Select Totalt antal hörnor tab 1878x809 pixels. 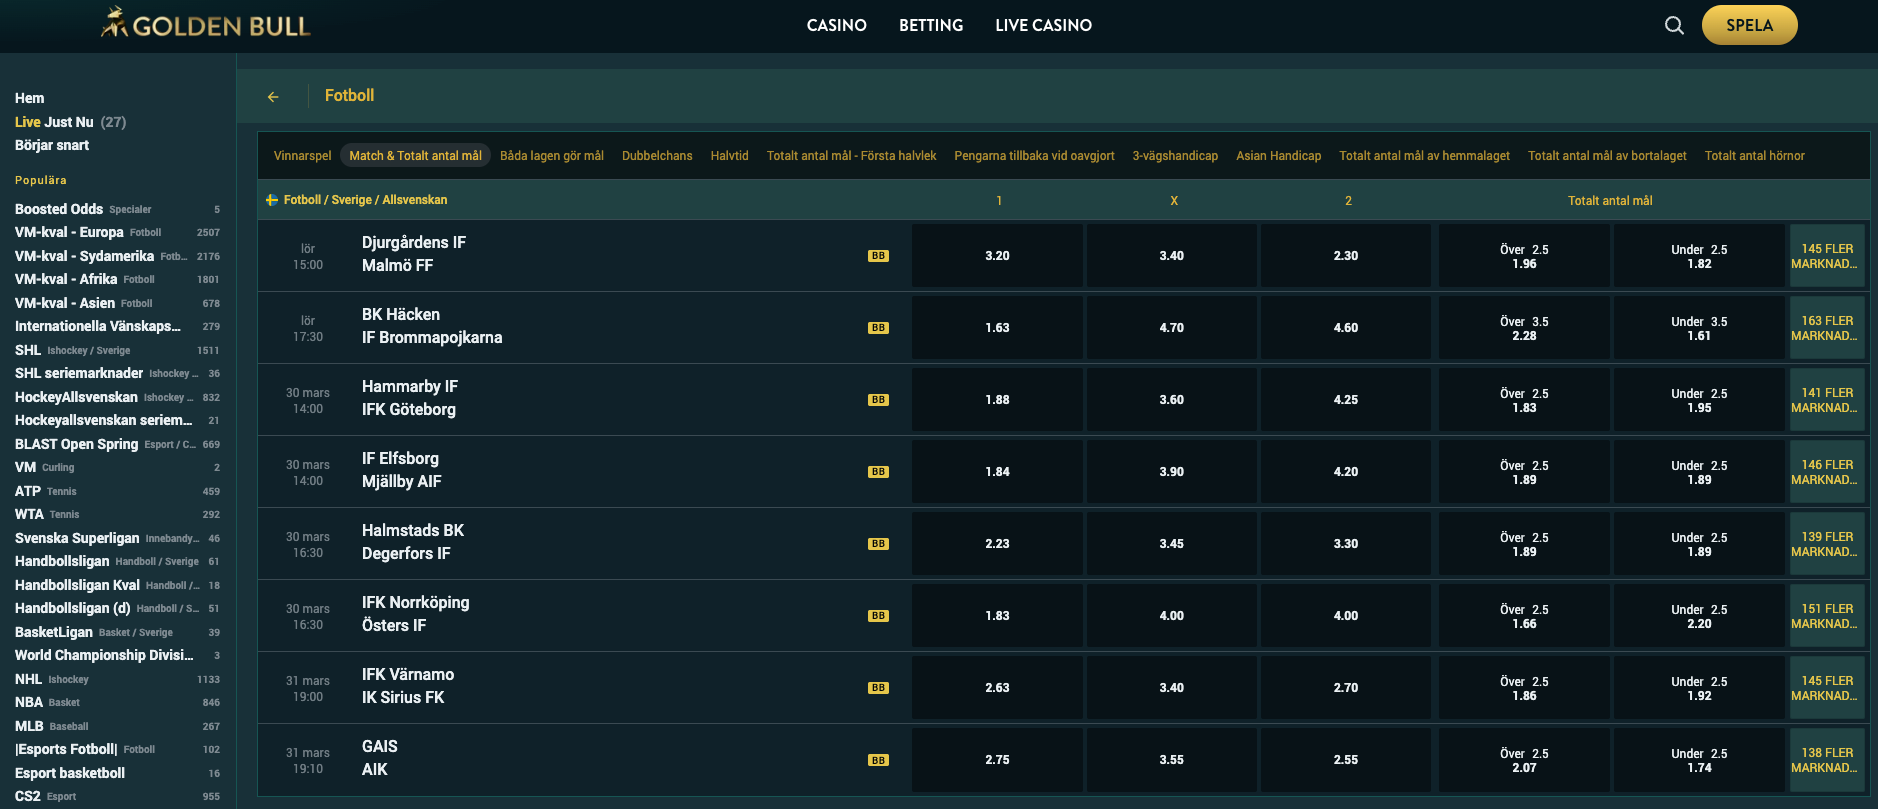coord(1754,156)
